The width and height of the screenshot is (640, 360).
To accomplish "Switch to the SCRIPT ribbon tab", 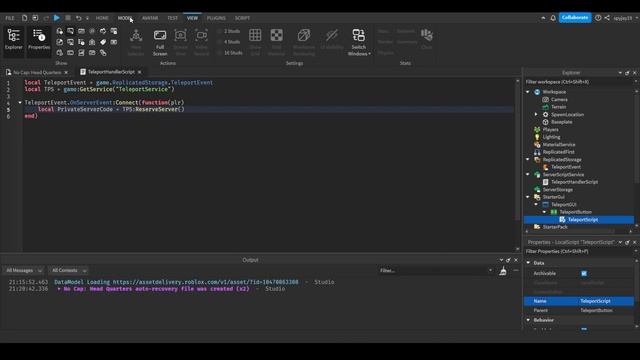I will pos(242,18).
